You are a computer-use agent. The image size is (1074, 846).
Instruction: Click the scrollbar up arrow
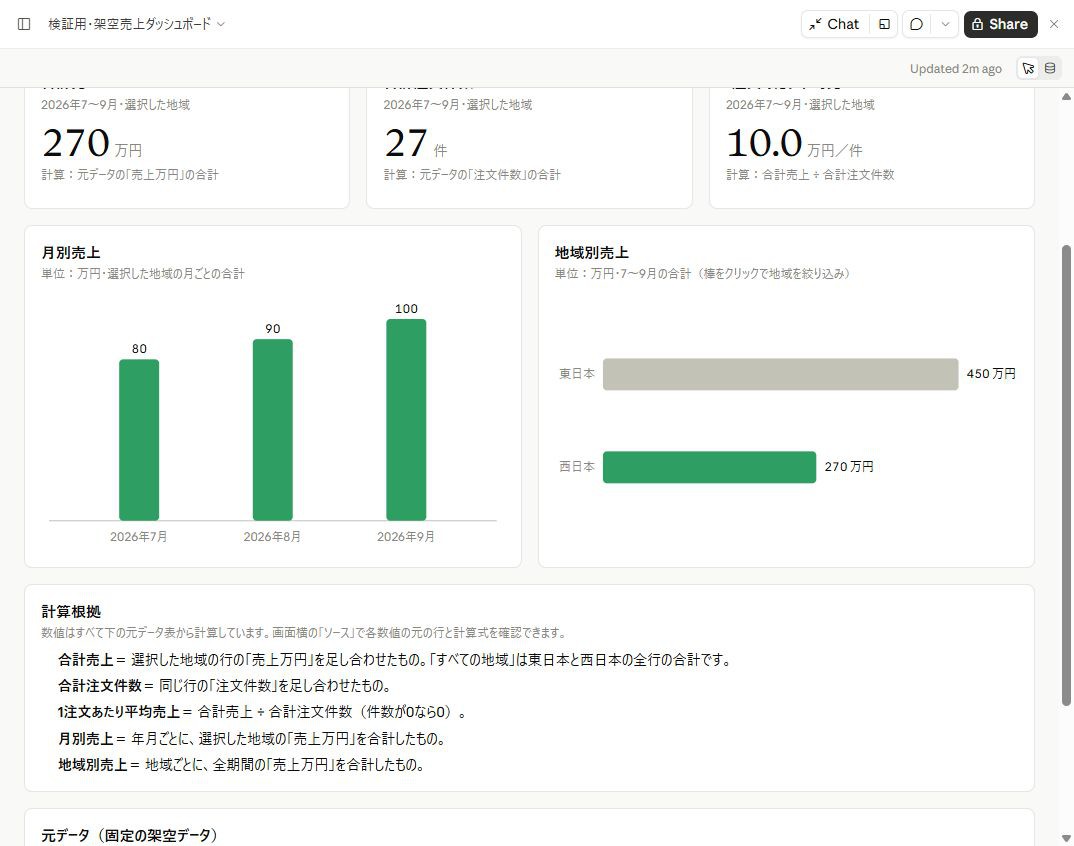click(x=1066, y=97)
